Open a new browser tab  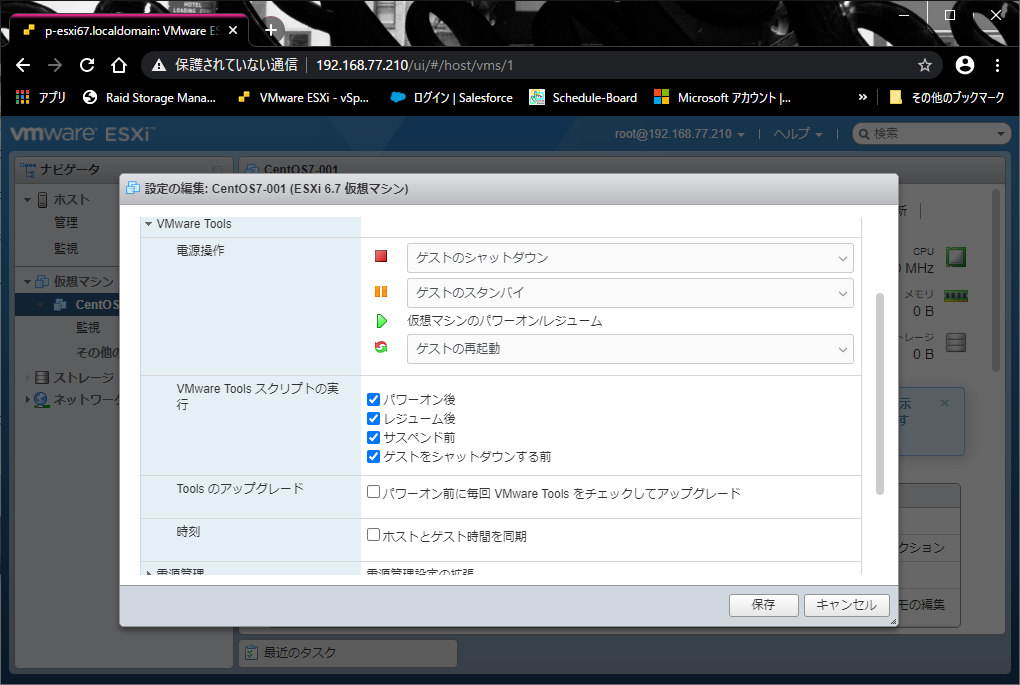pos(271,30)
